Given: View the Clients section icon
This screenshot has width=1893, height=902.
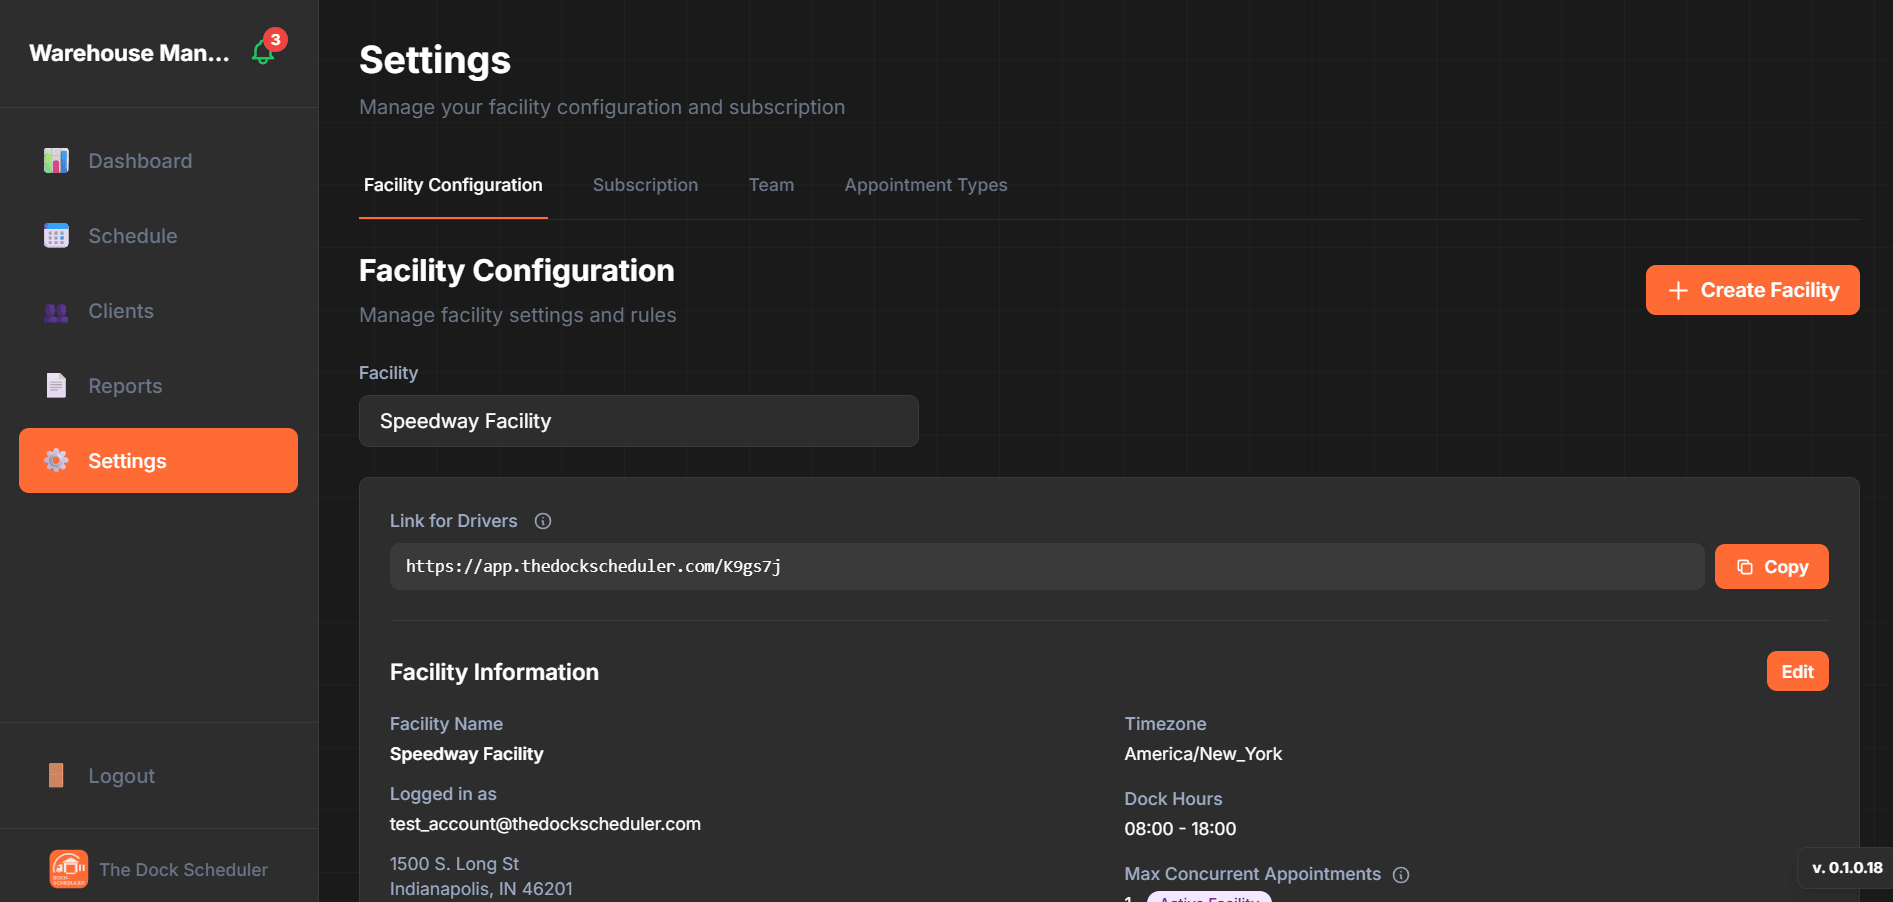Looking at the screenshot, I should pyautogui.click(x=56, y=311).
